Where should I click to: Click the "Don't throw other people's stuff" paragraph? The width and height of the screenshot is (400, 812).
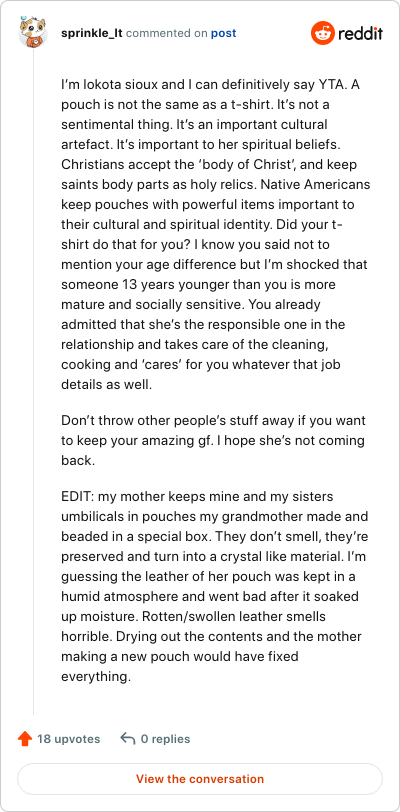click(213, 440)
